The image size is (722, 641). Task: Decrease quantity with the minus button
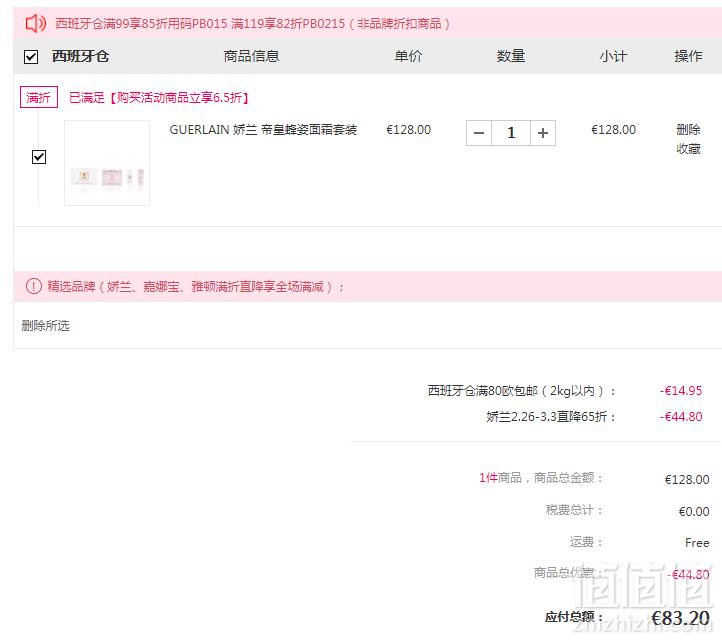[479, 133]
